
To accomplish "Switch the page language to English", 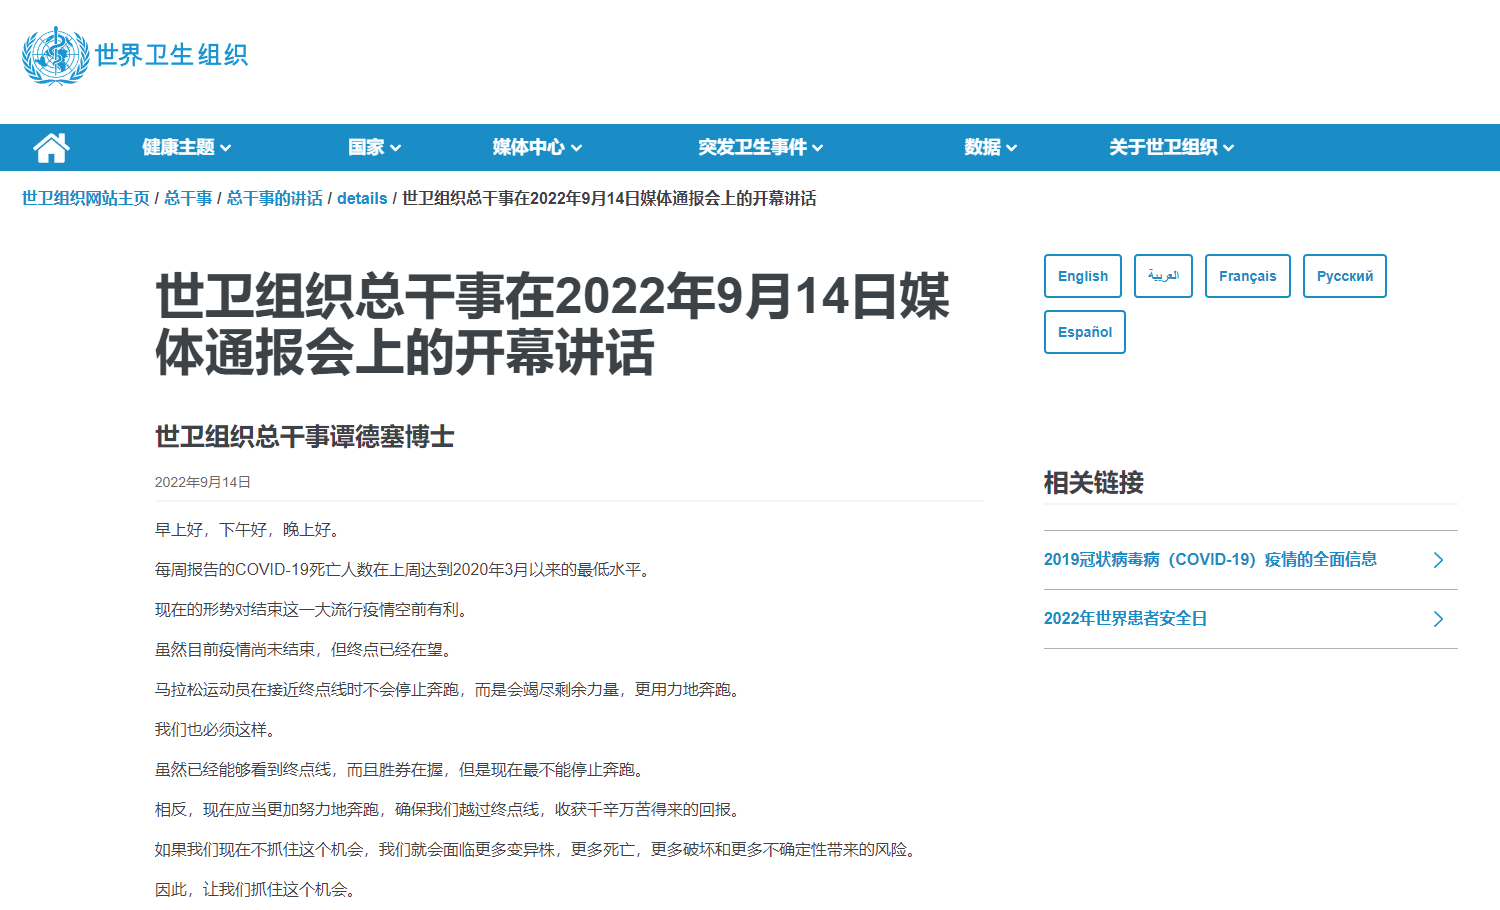I will (x=1083, y=276).
